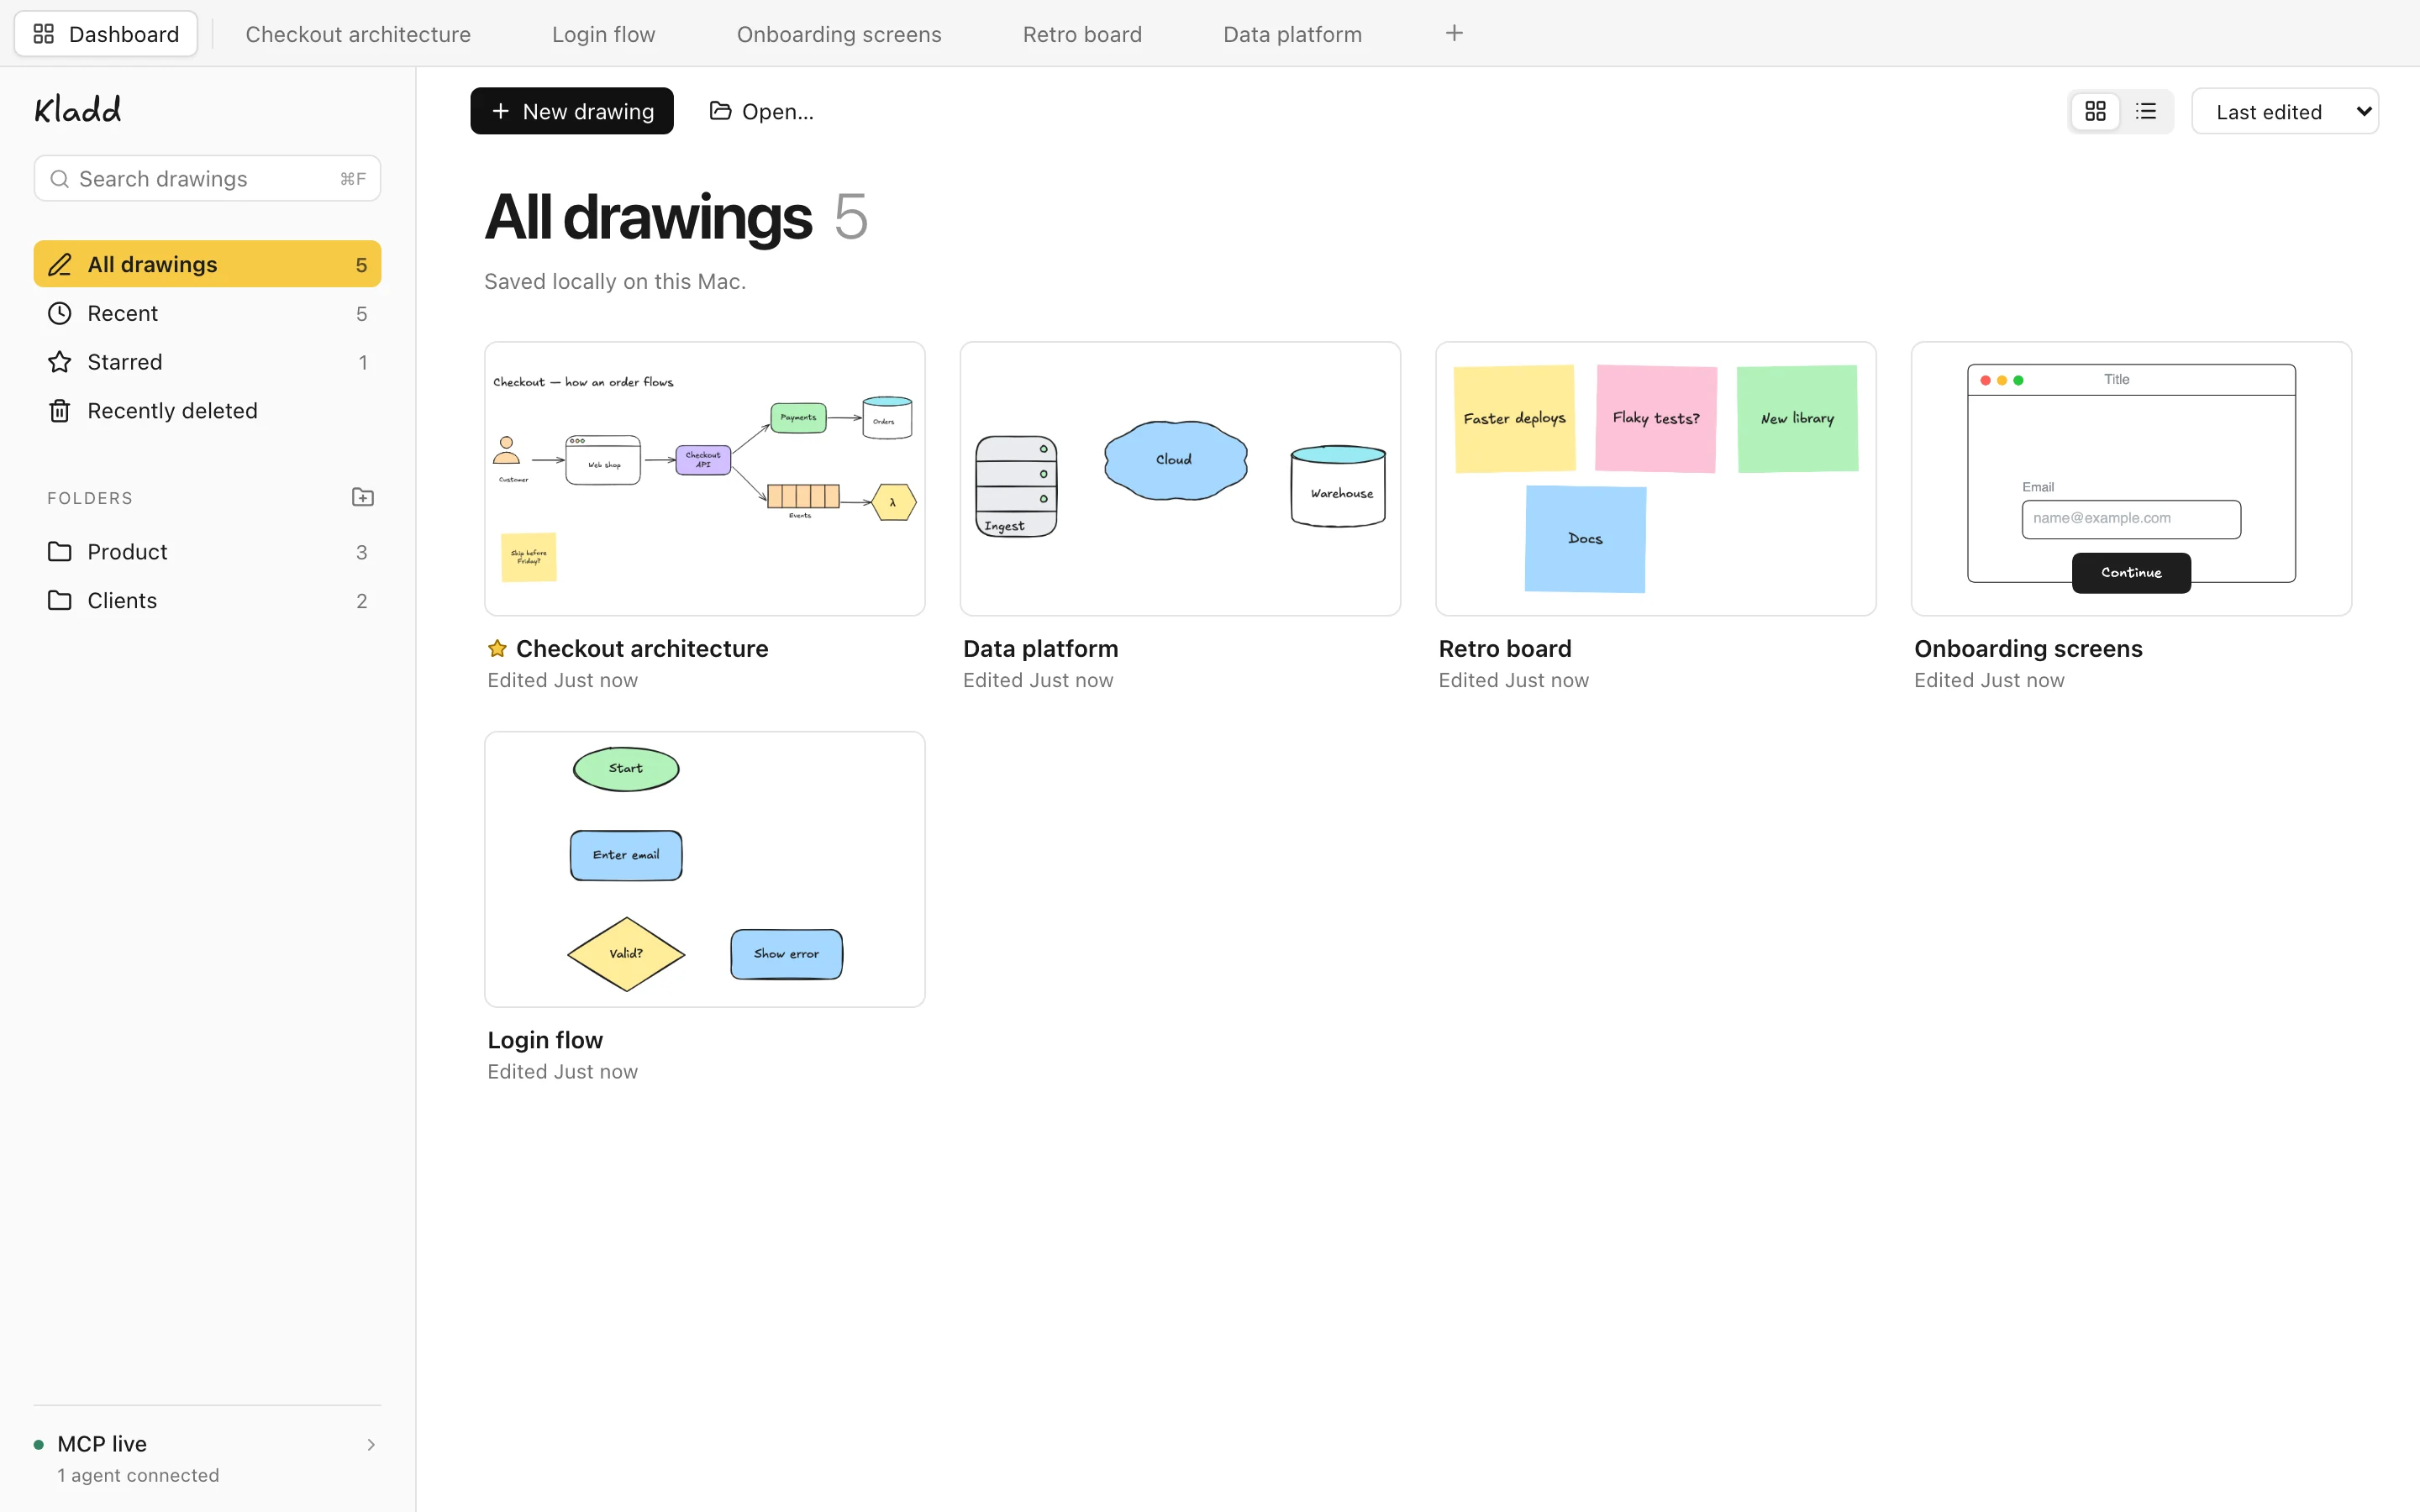The width and height of the screenshot is (2420, 1512).
Task: Click the Open... button
Action: (762, 111)
